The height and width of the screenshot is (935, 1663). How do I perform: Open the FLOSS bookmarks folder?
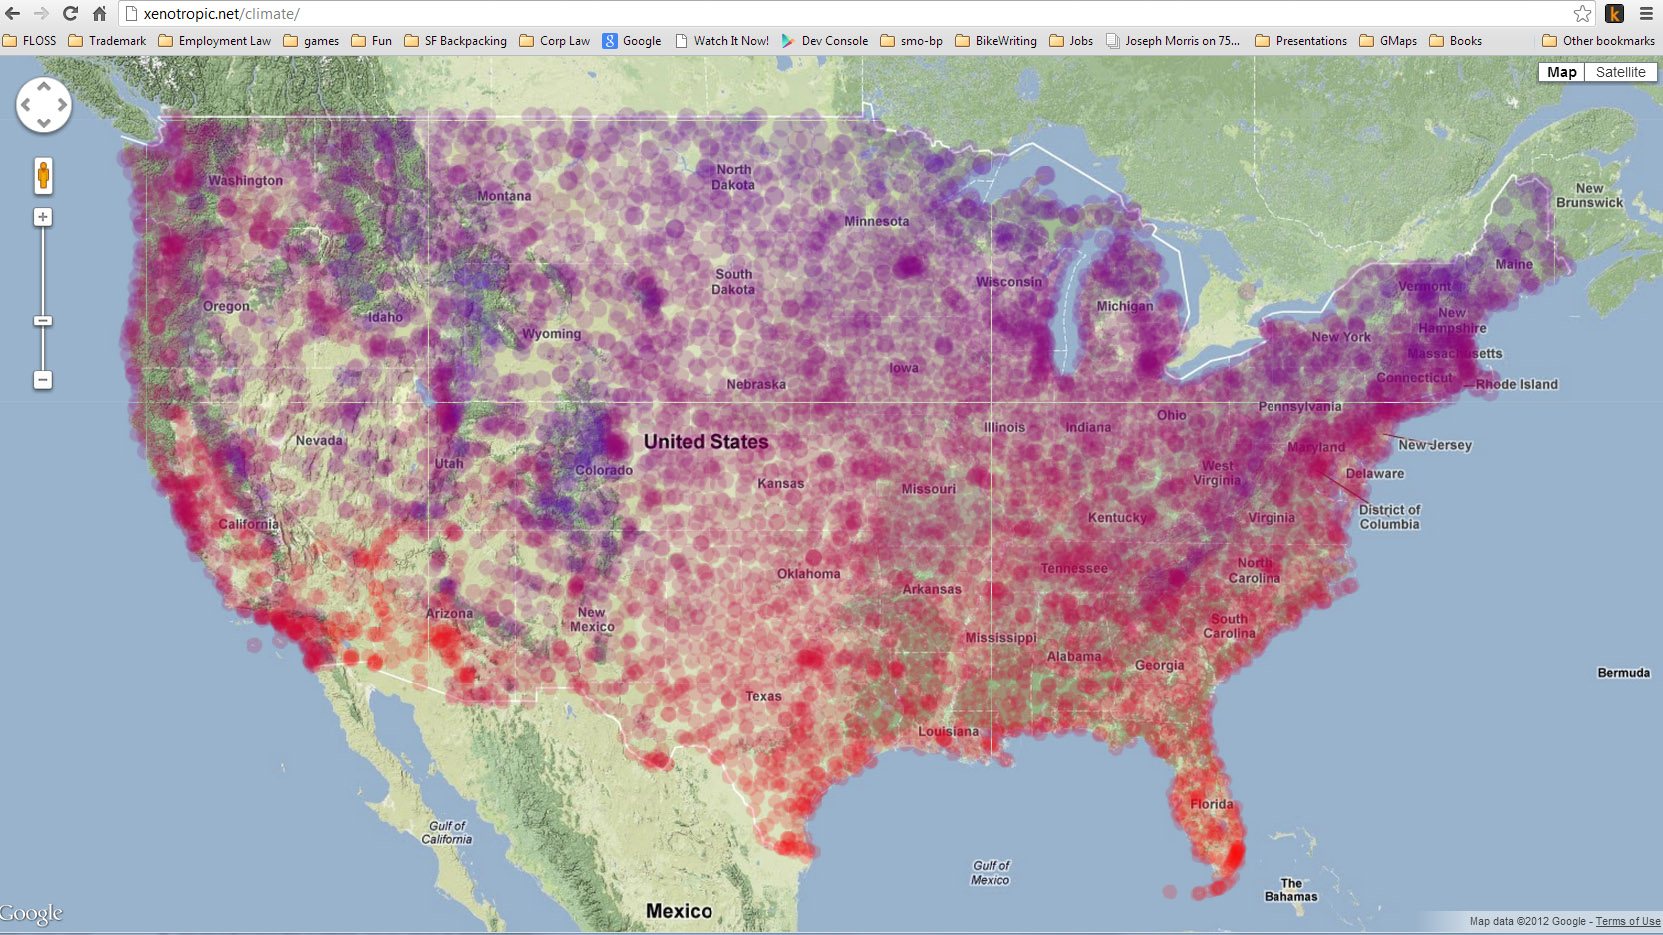(30, 41)
